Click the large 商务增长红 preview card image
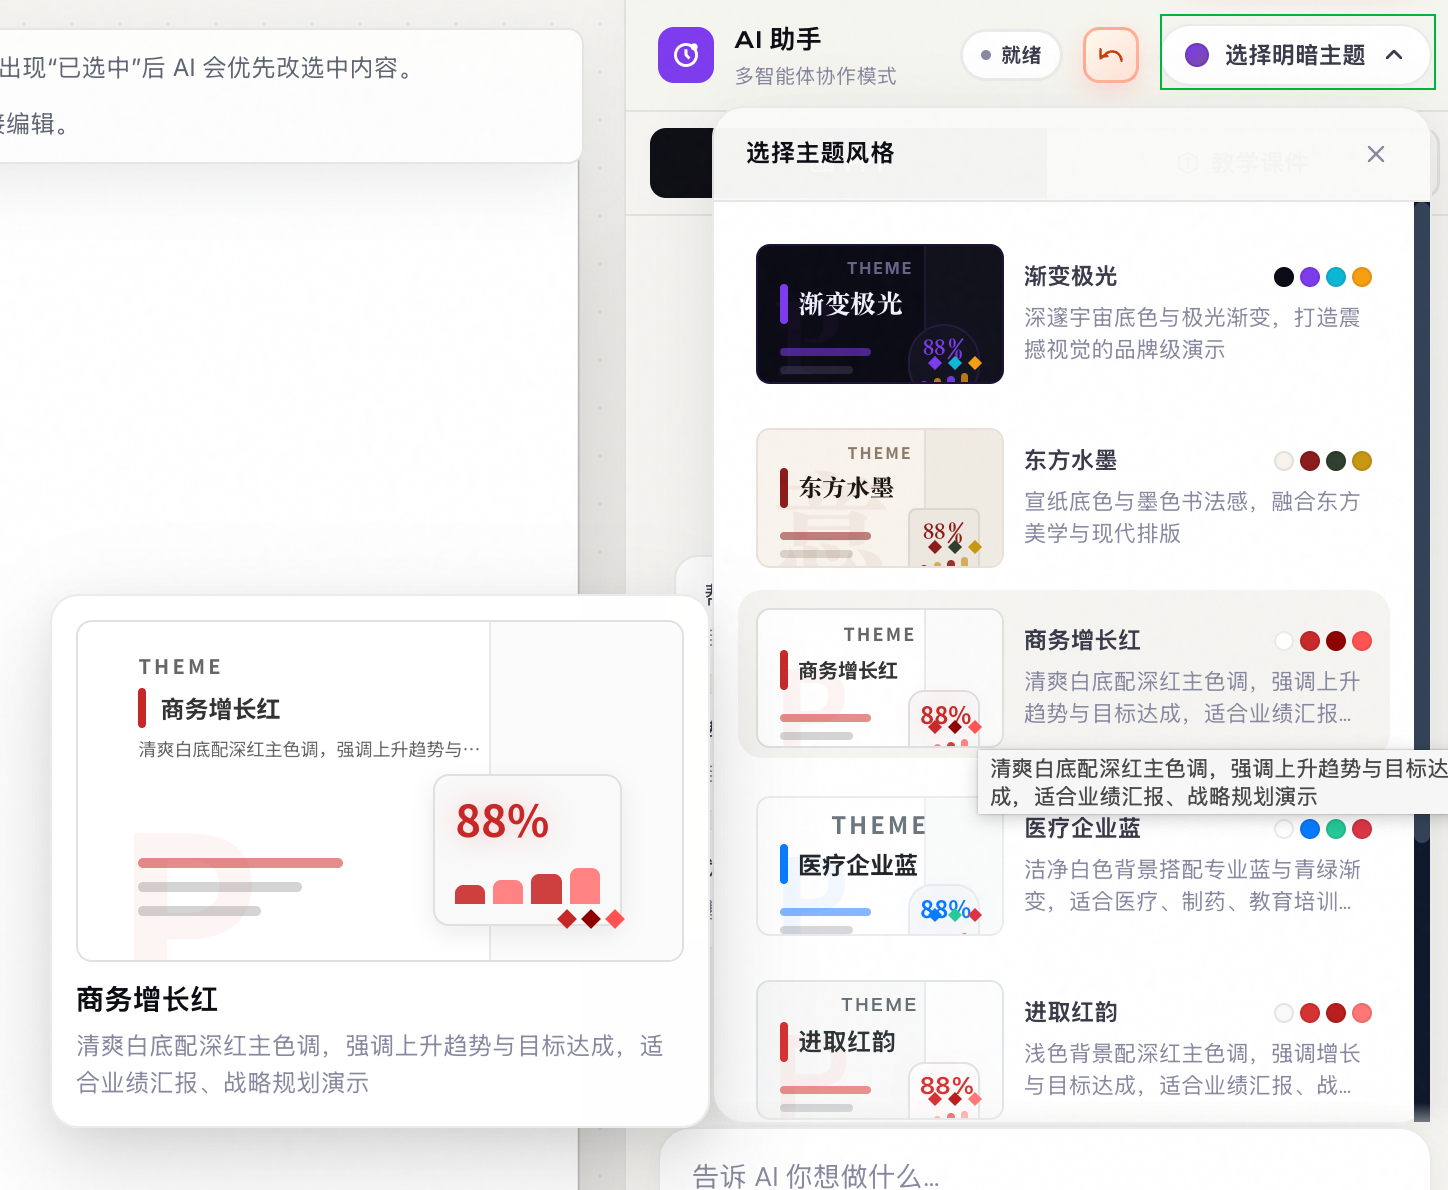The width and height of the screenshot is (1448, 1190). (380, 791)
